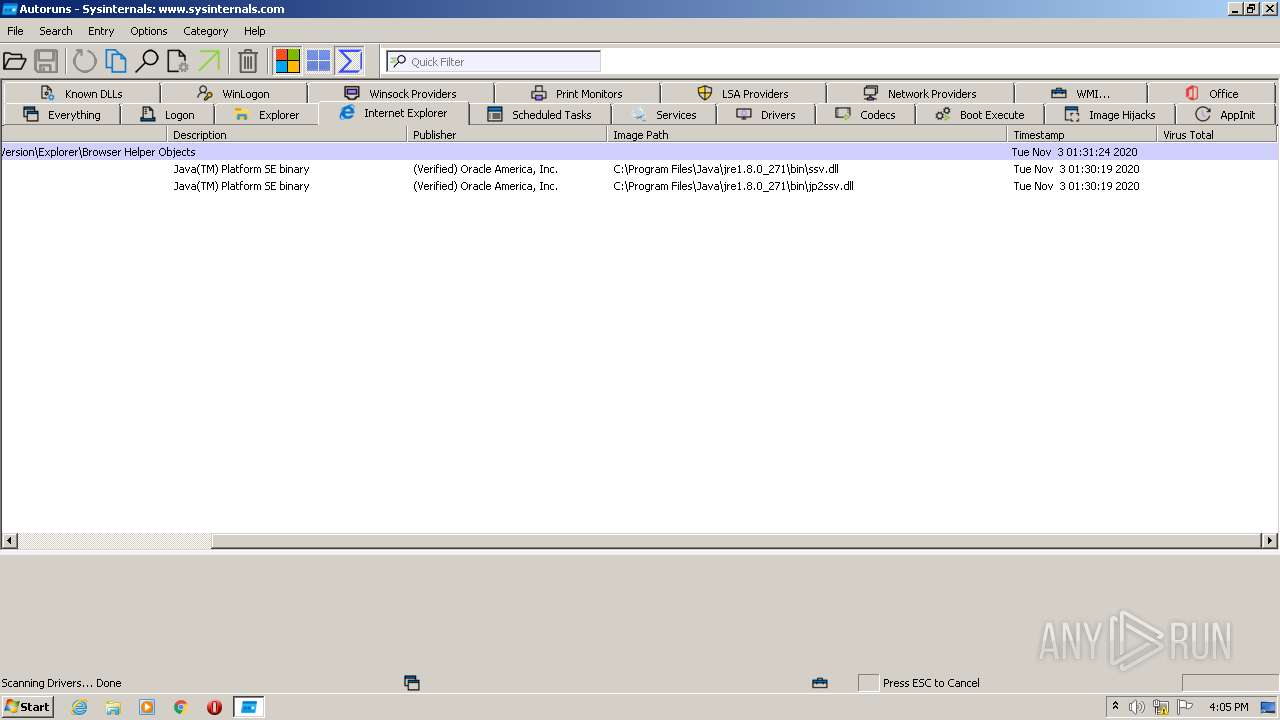Viewport: 1280px width, 720px height.
Task: Click the volume speaker tray icon
Action: click(x=1137, y=707)
